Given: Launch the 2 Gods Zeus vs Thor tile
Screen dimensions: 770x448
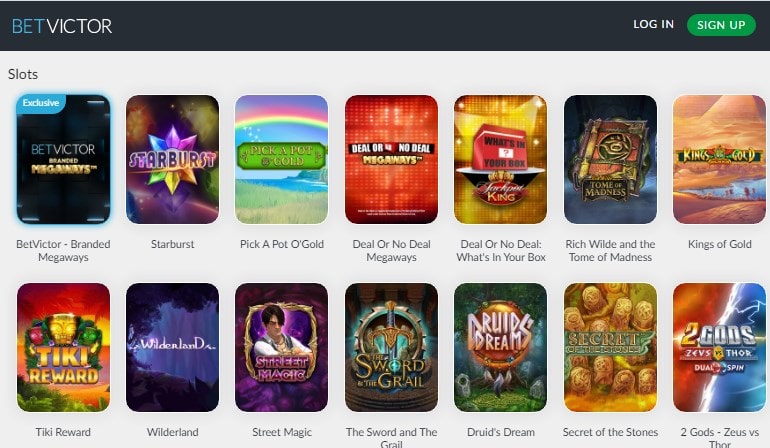Looking at the screenshot, I should tap(719, 347).
